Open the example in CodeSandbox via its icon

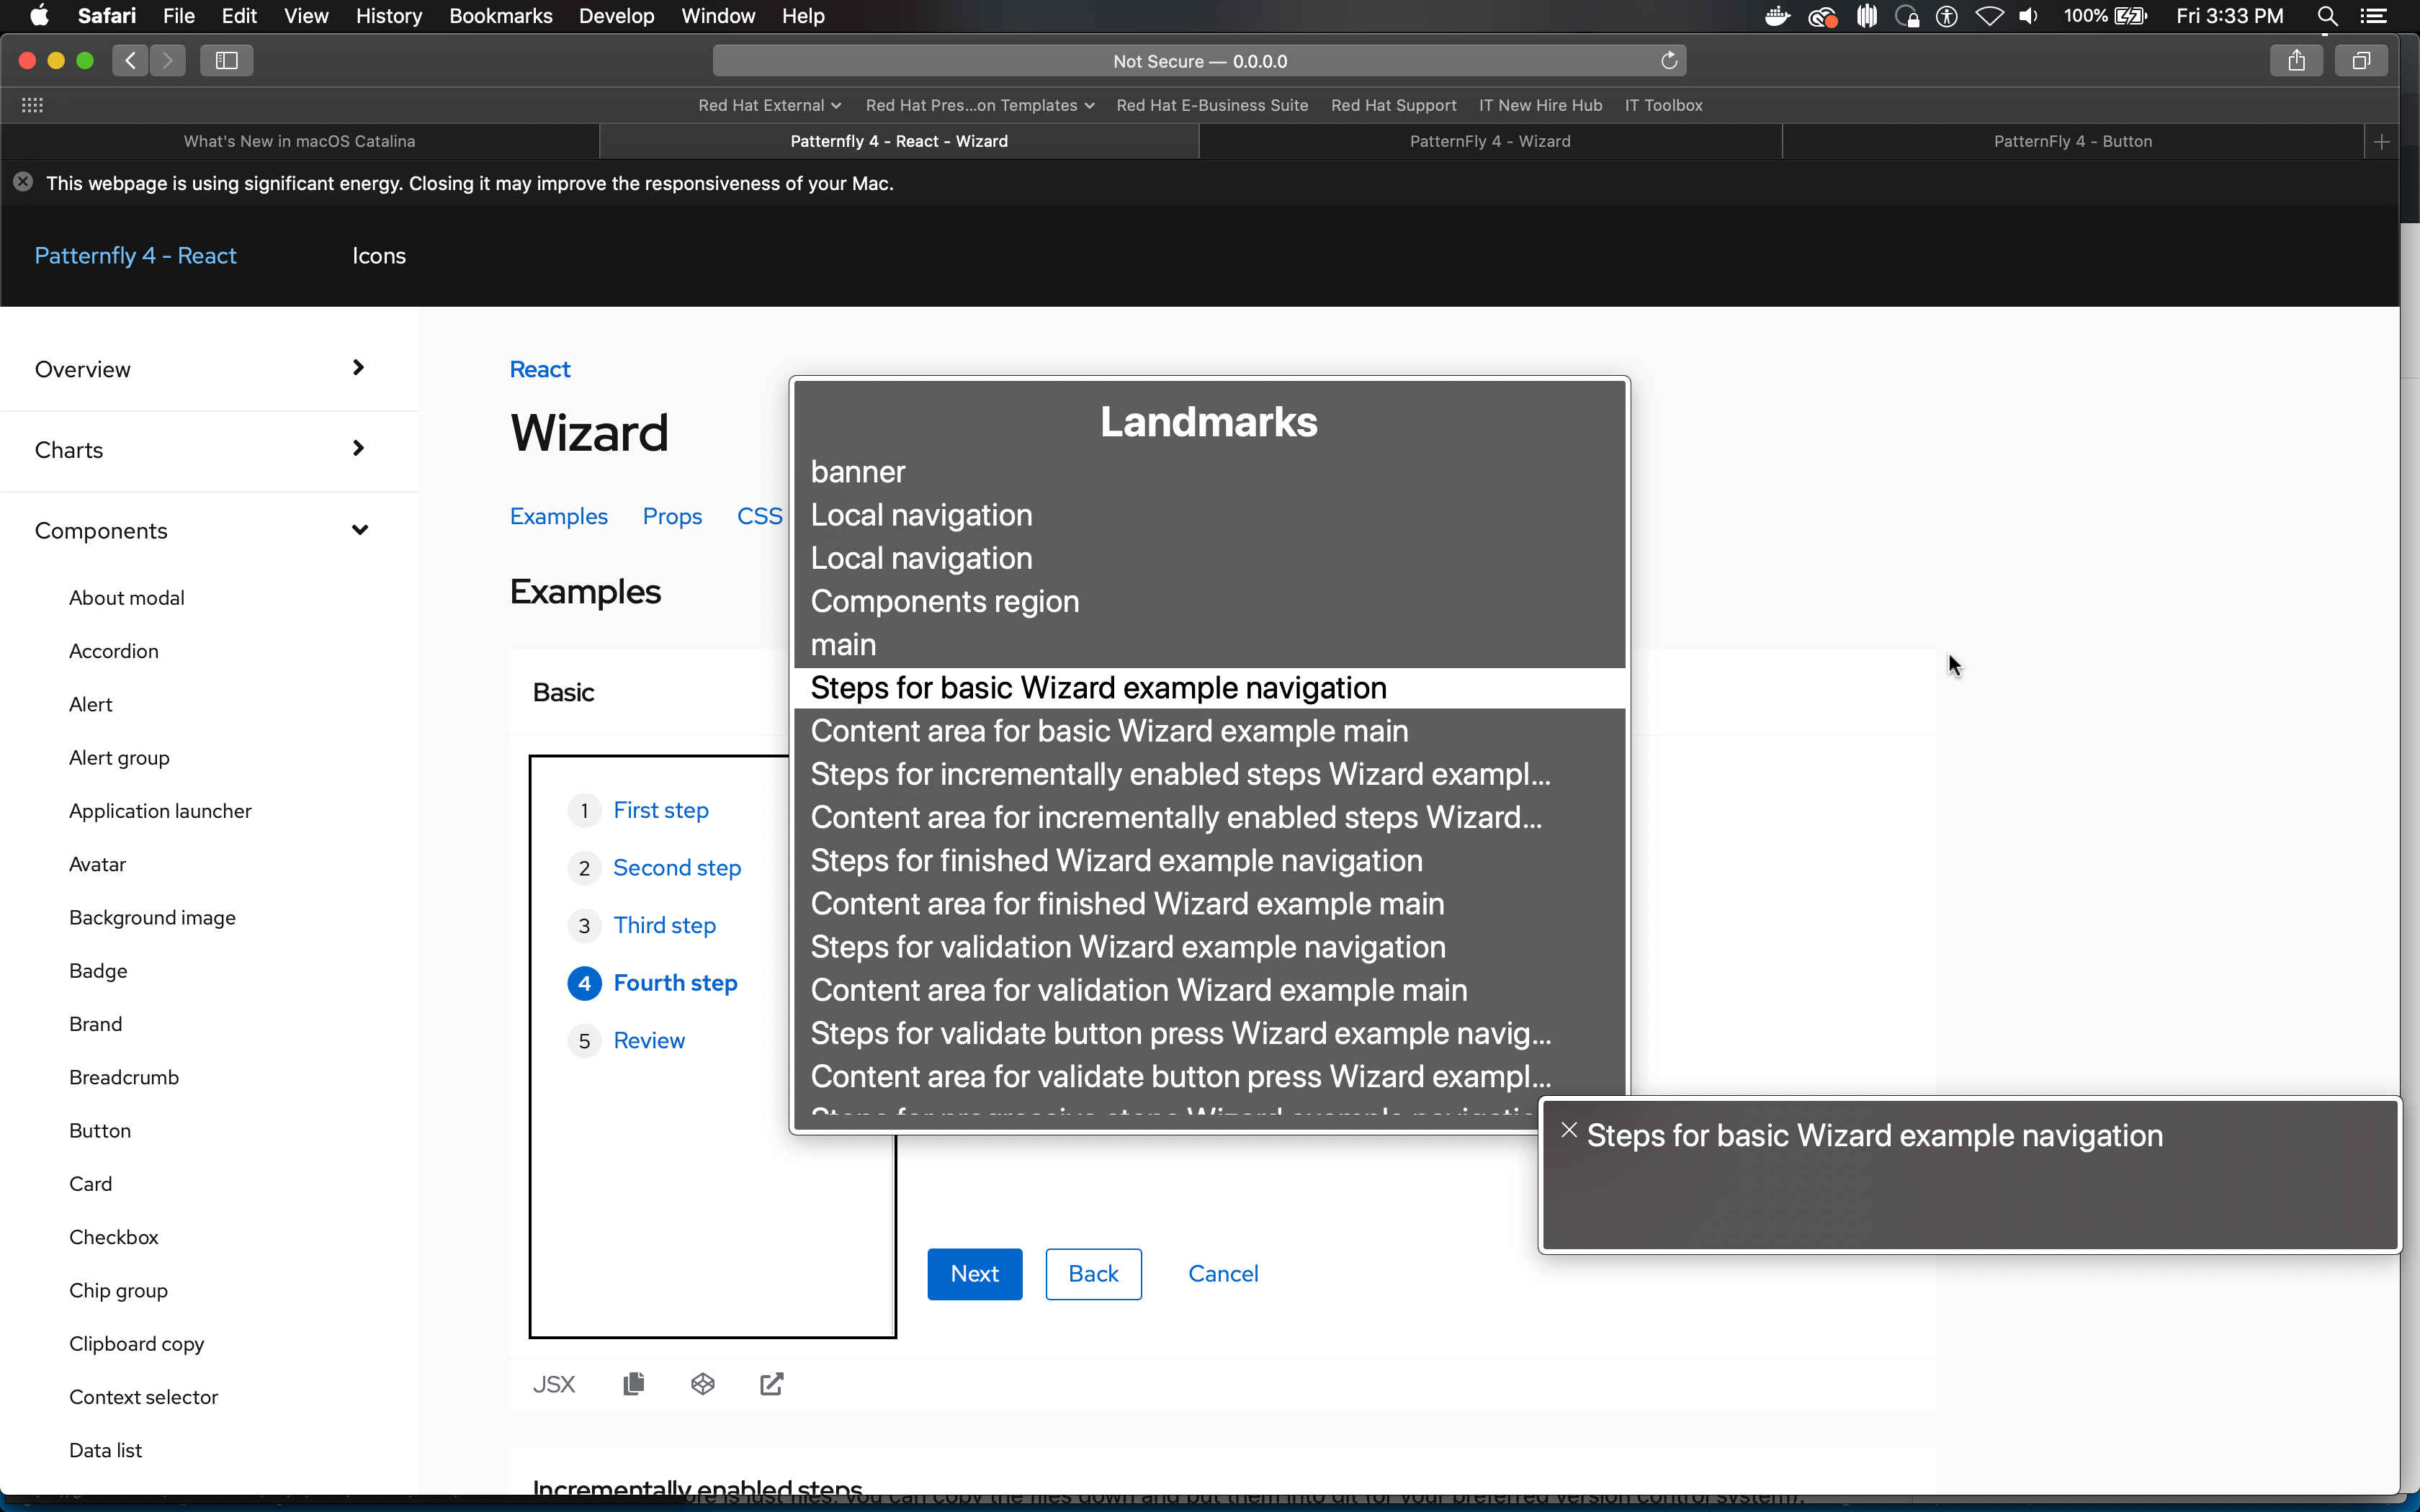pos(703,1384)
